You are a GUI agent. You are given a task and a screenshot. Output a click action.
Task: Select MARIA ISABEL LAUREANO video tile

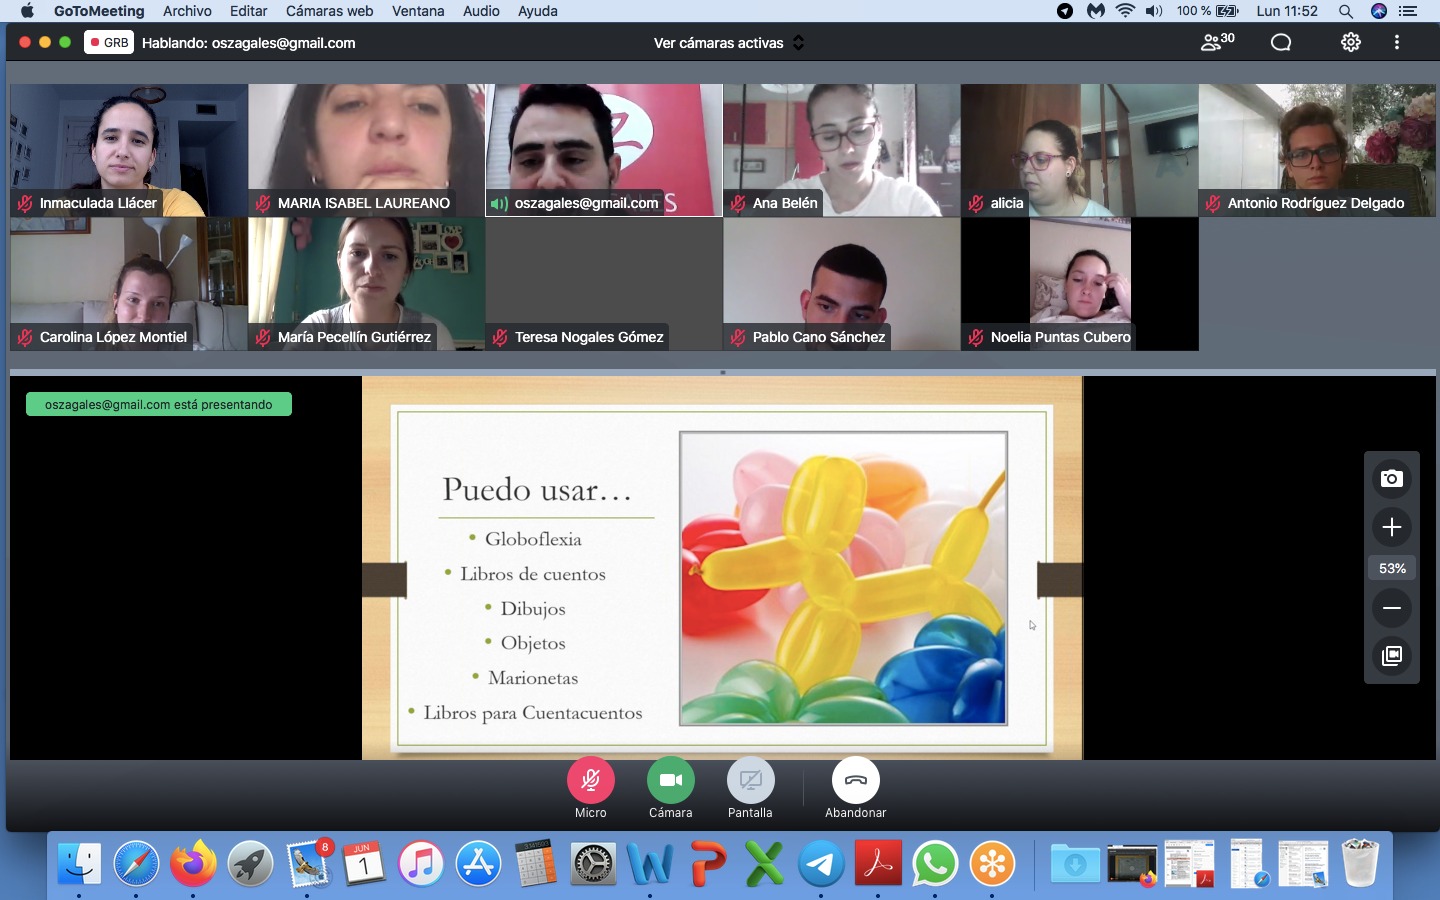point(366,150)
